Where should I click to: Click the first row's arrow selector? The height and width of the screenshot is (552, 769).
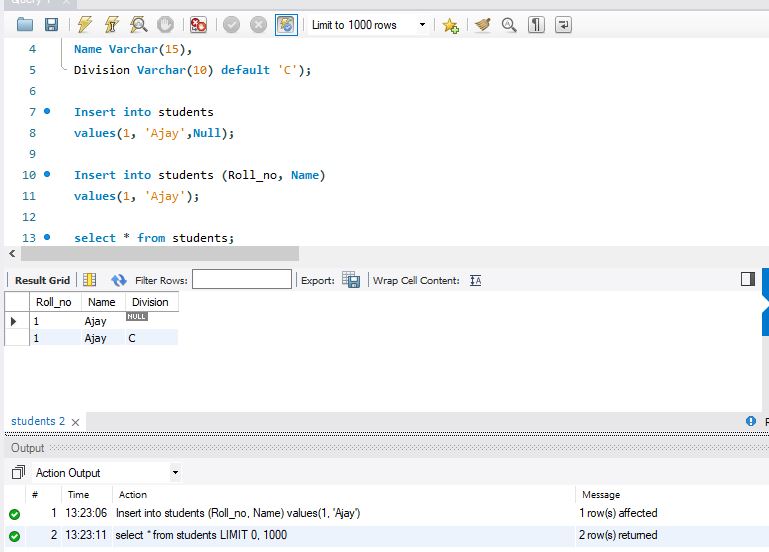(x=14, y=321)
